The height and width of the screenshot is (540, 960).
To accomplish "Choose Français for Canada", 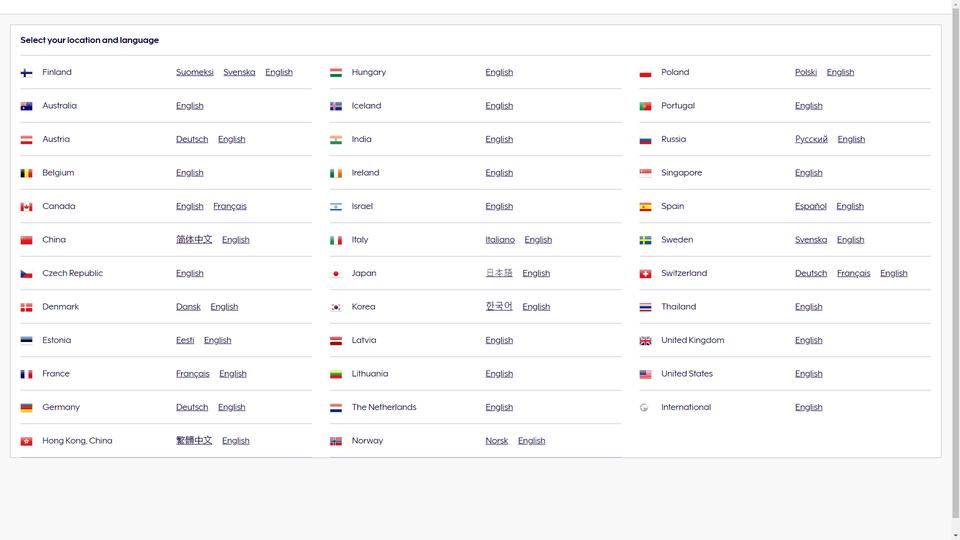I will 229,206.
